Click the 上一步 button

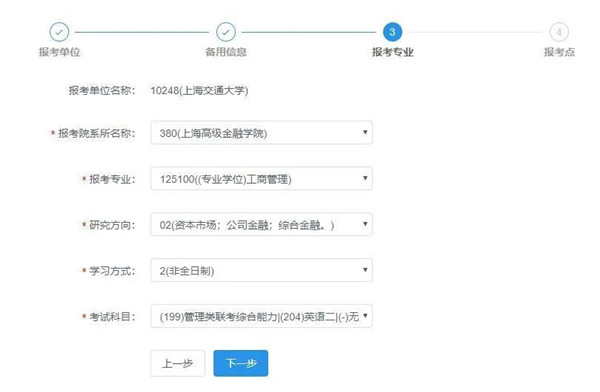tap(178, 363)
